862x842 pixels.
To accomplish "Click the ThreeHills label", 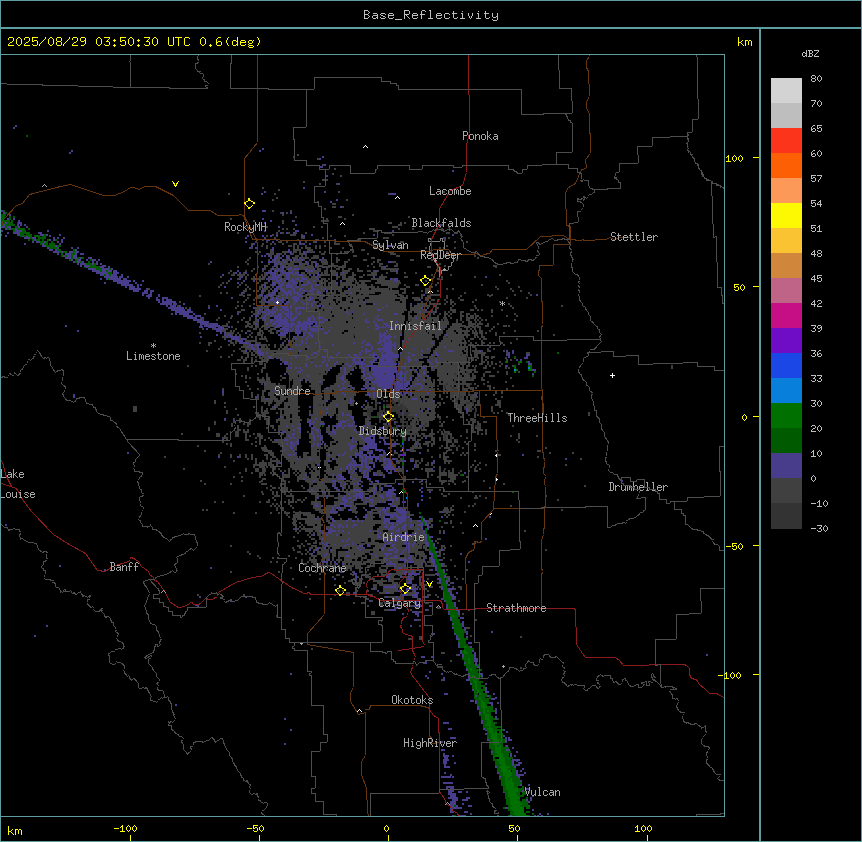I will point(537,418).
